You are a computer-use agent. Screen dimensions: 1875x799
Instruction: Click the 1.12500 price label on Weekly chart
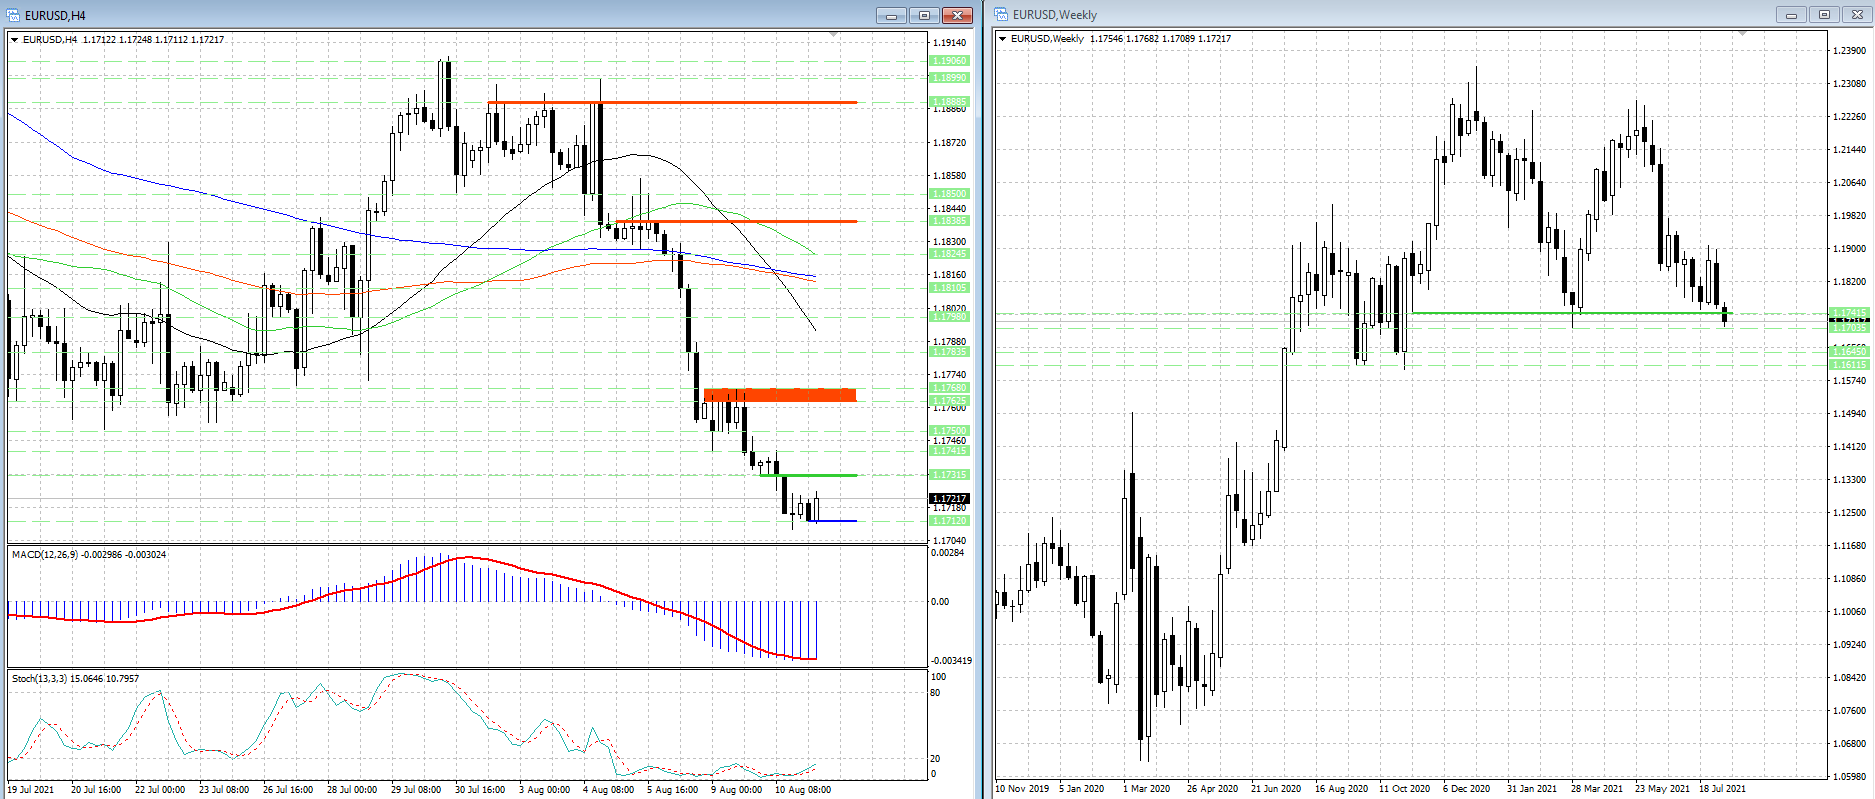click(x=1849, y=513)
